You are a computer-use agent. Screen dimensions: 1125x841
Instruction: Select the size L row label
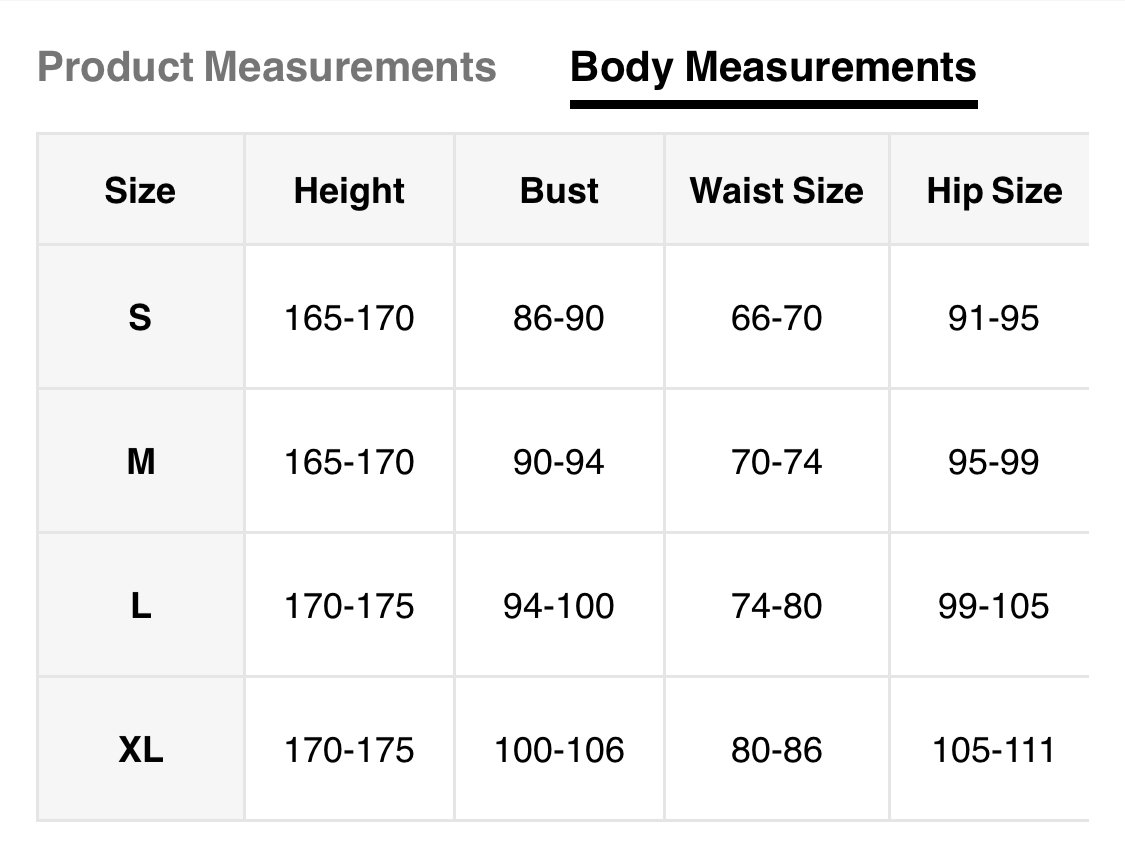point(140,606)
